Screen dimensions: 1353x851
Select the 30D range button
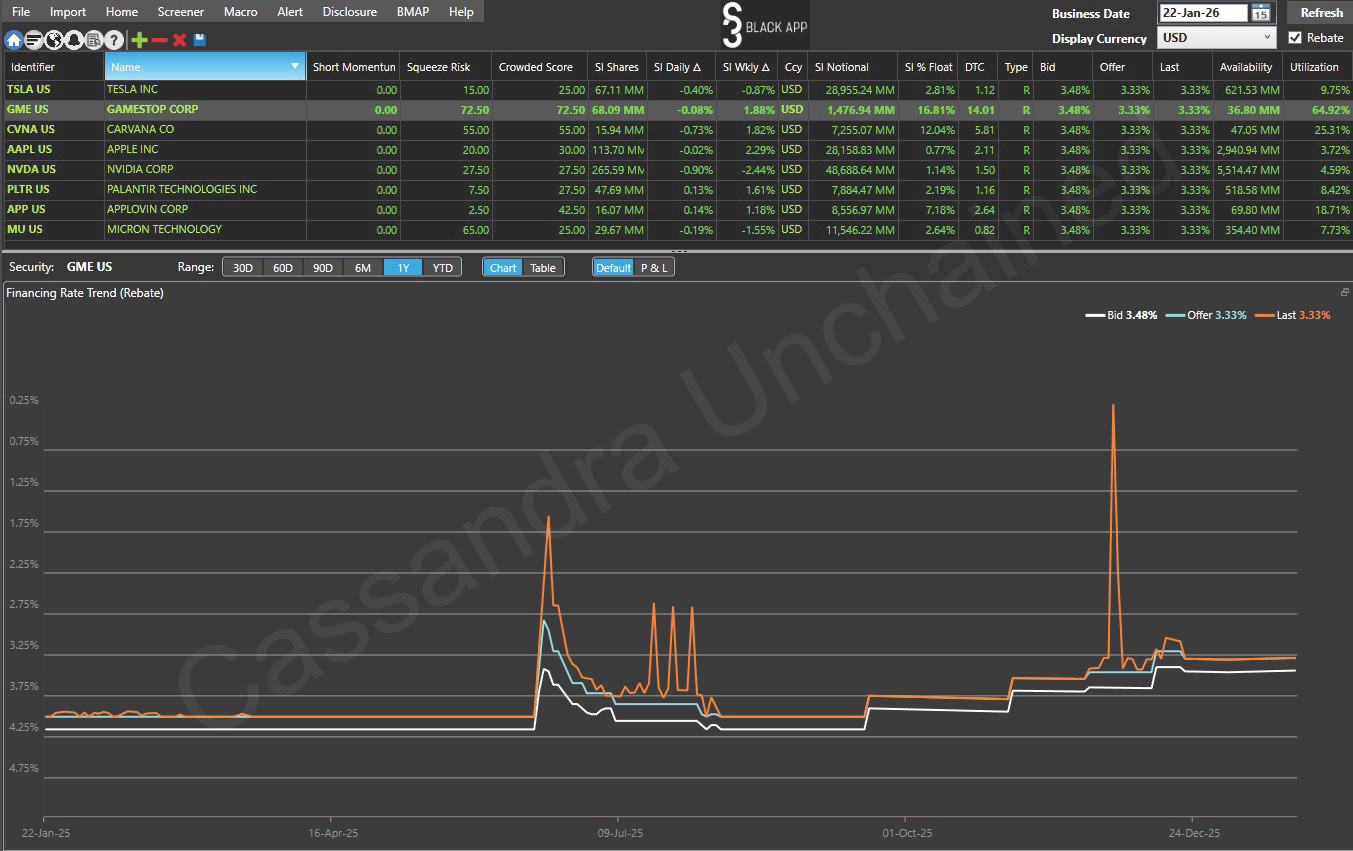coord(243,267)
